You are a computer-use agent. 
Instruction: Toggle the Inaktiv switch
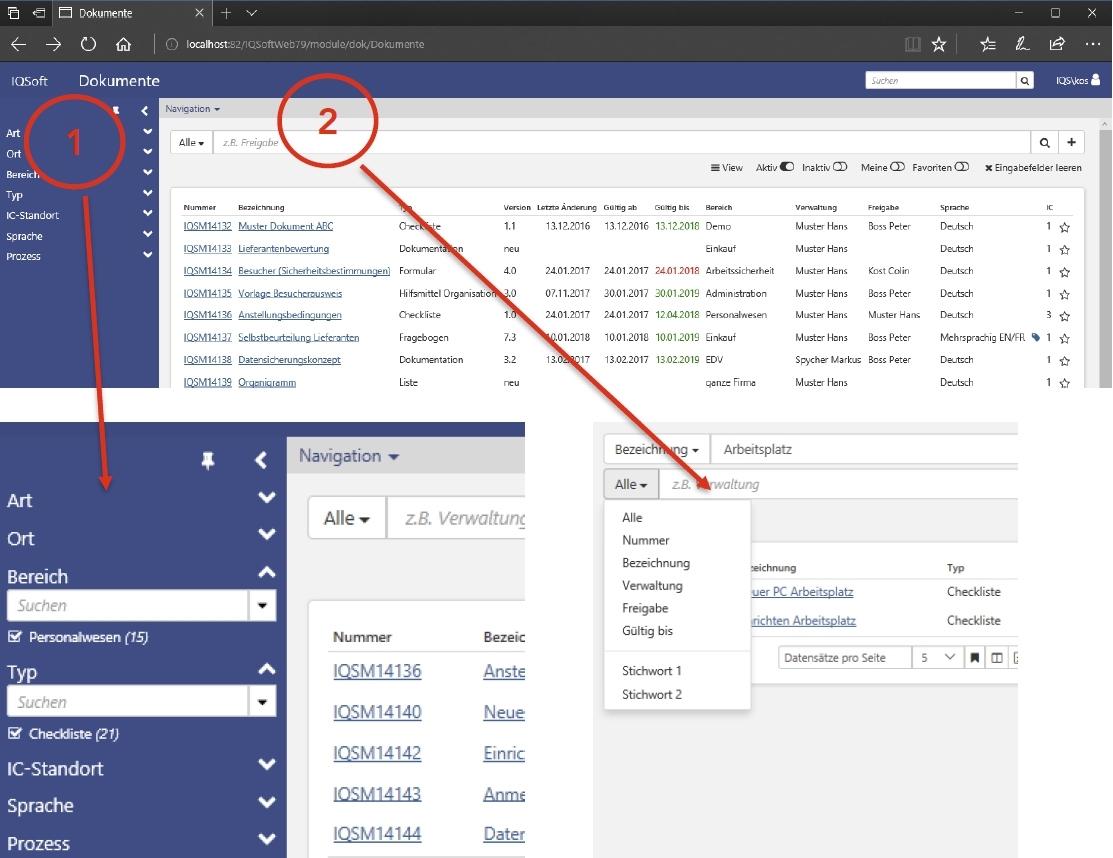point(840,167)
